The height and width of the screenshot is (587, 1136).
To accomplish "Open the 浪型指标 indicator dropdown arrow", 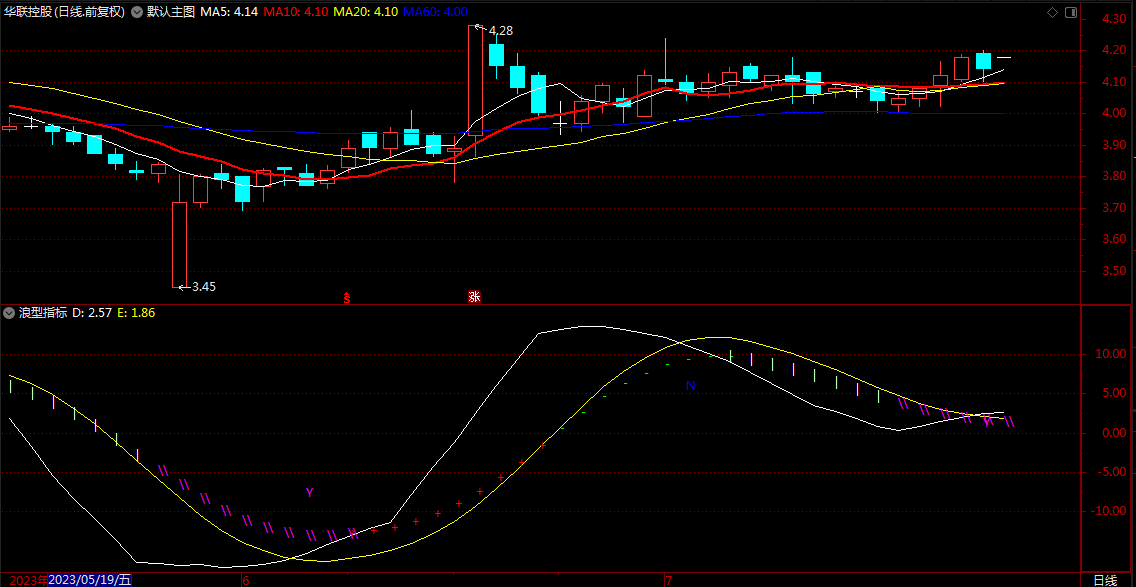I will 9,313.
